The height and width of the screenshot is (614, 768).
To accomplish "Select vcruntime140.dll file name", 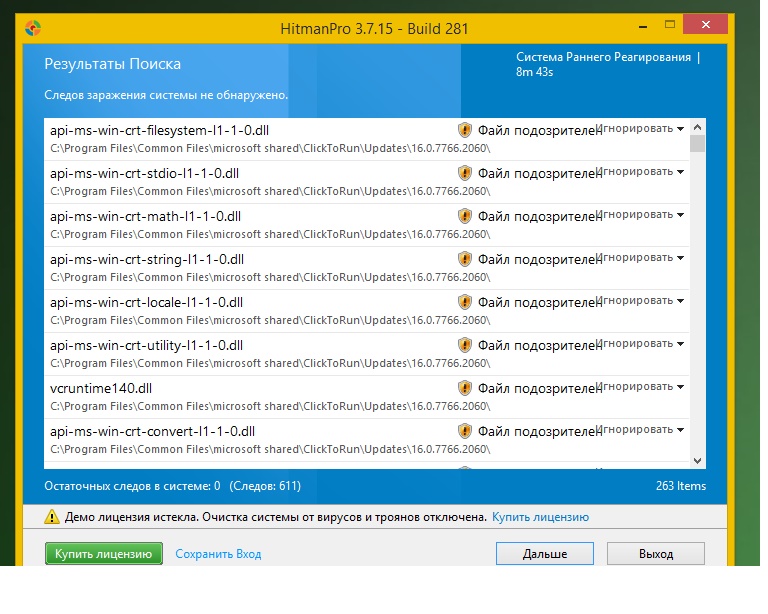I will [101, 388].
